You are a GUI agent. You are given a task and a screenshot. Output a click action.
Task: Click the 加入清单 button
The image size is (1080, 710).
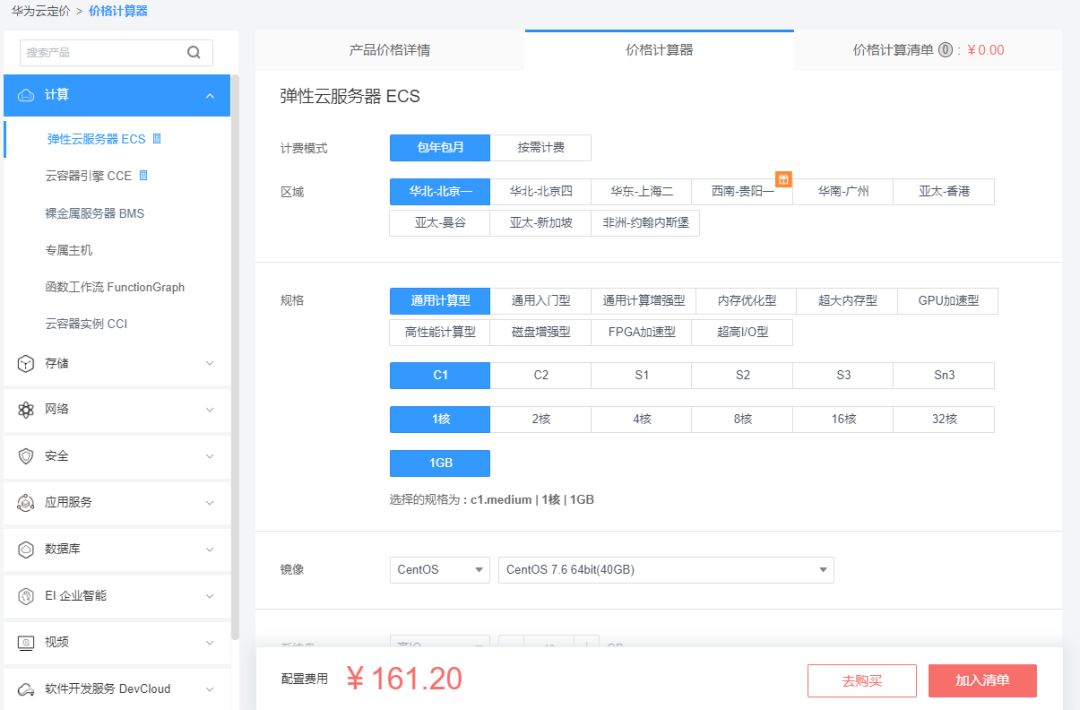(982, 680)
